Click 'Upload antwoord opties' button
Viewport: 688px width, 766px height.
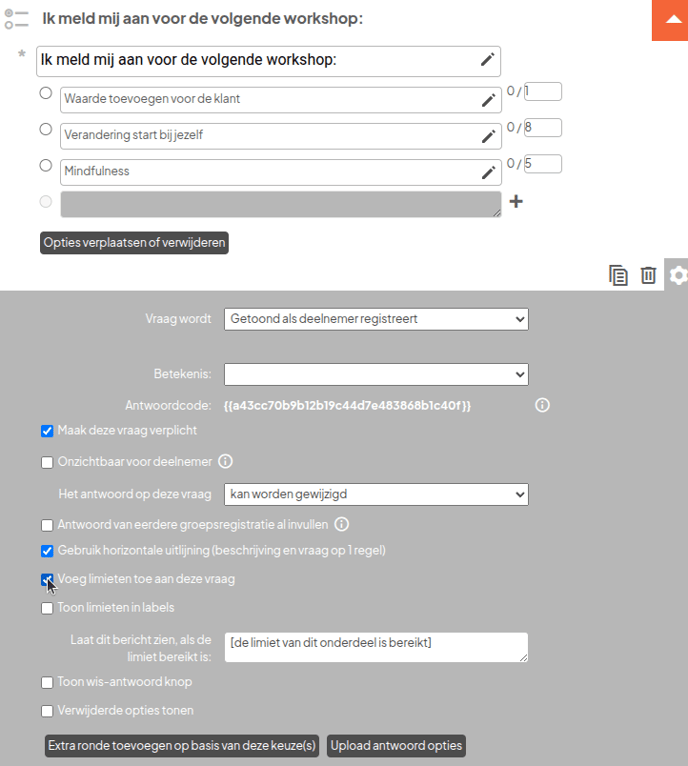coord(396,745)
